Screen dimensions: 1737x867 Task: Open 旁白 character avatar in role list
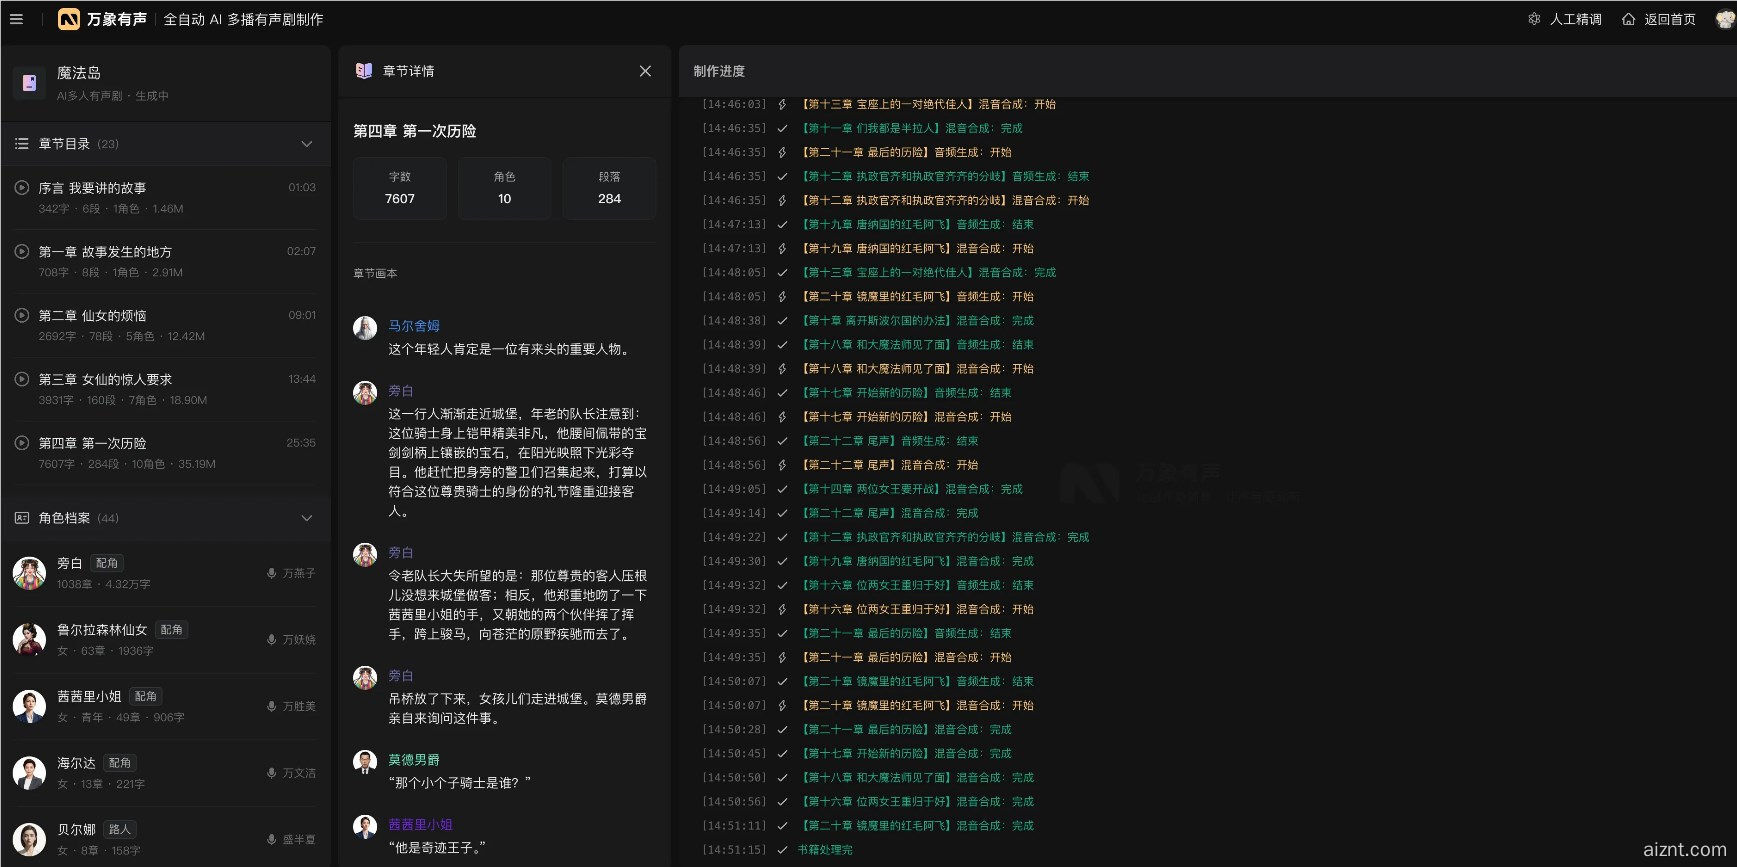[x=29, y=573]
